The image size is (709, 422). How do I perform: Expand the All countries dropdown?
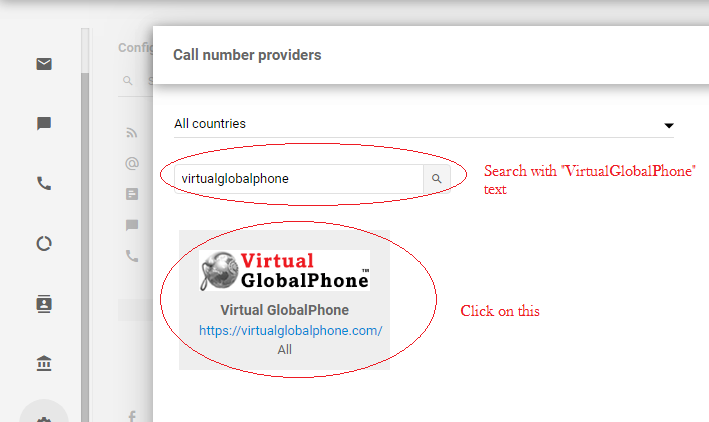tap(424, 124)
